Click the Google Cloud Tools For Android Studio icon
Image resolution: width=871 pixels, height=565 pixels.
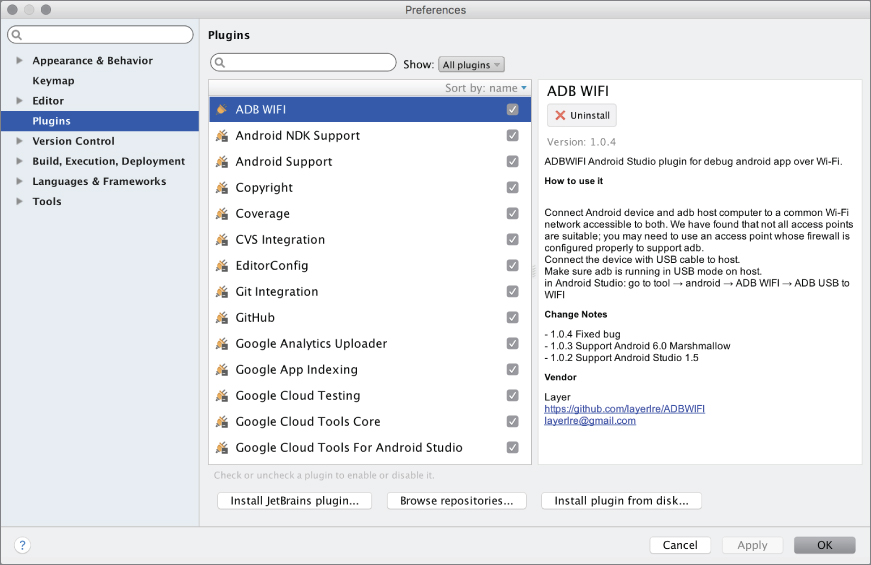coord(222,447)
